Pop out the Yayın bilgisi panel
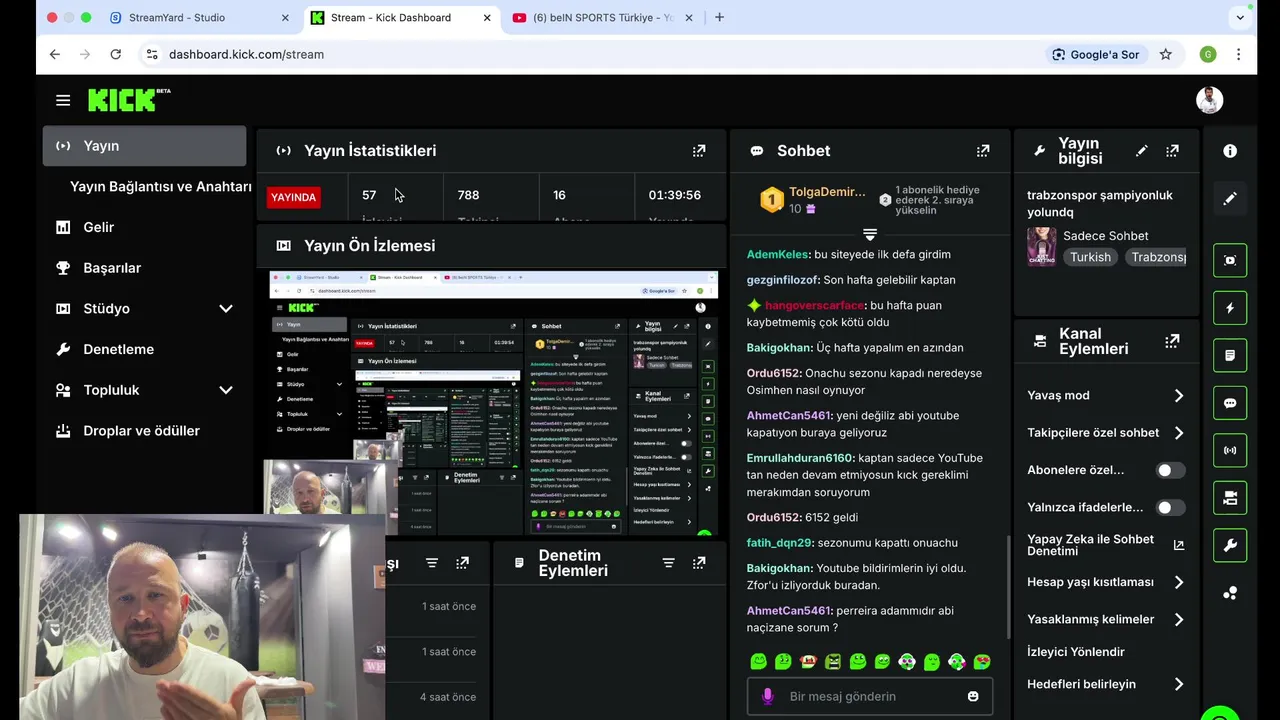1280x720 pixels. coord(1172,151)
